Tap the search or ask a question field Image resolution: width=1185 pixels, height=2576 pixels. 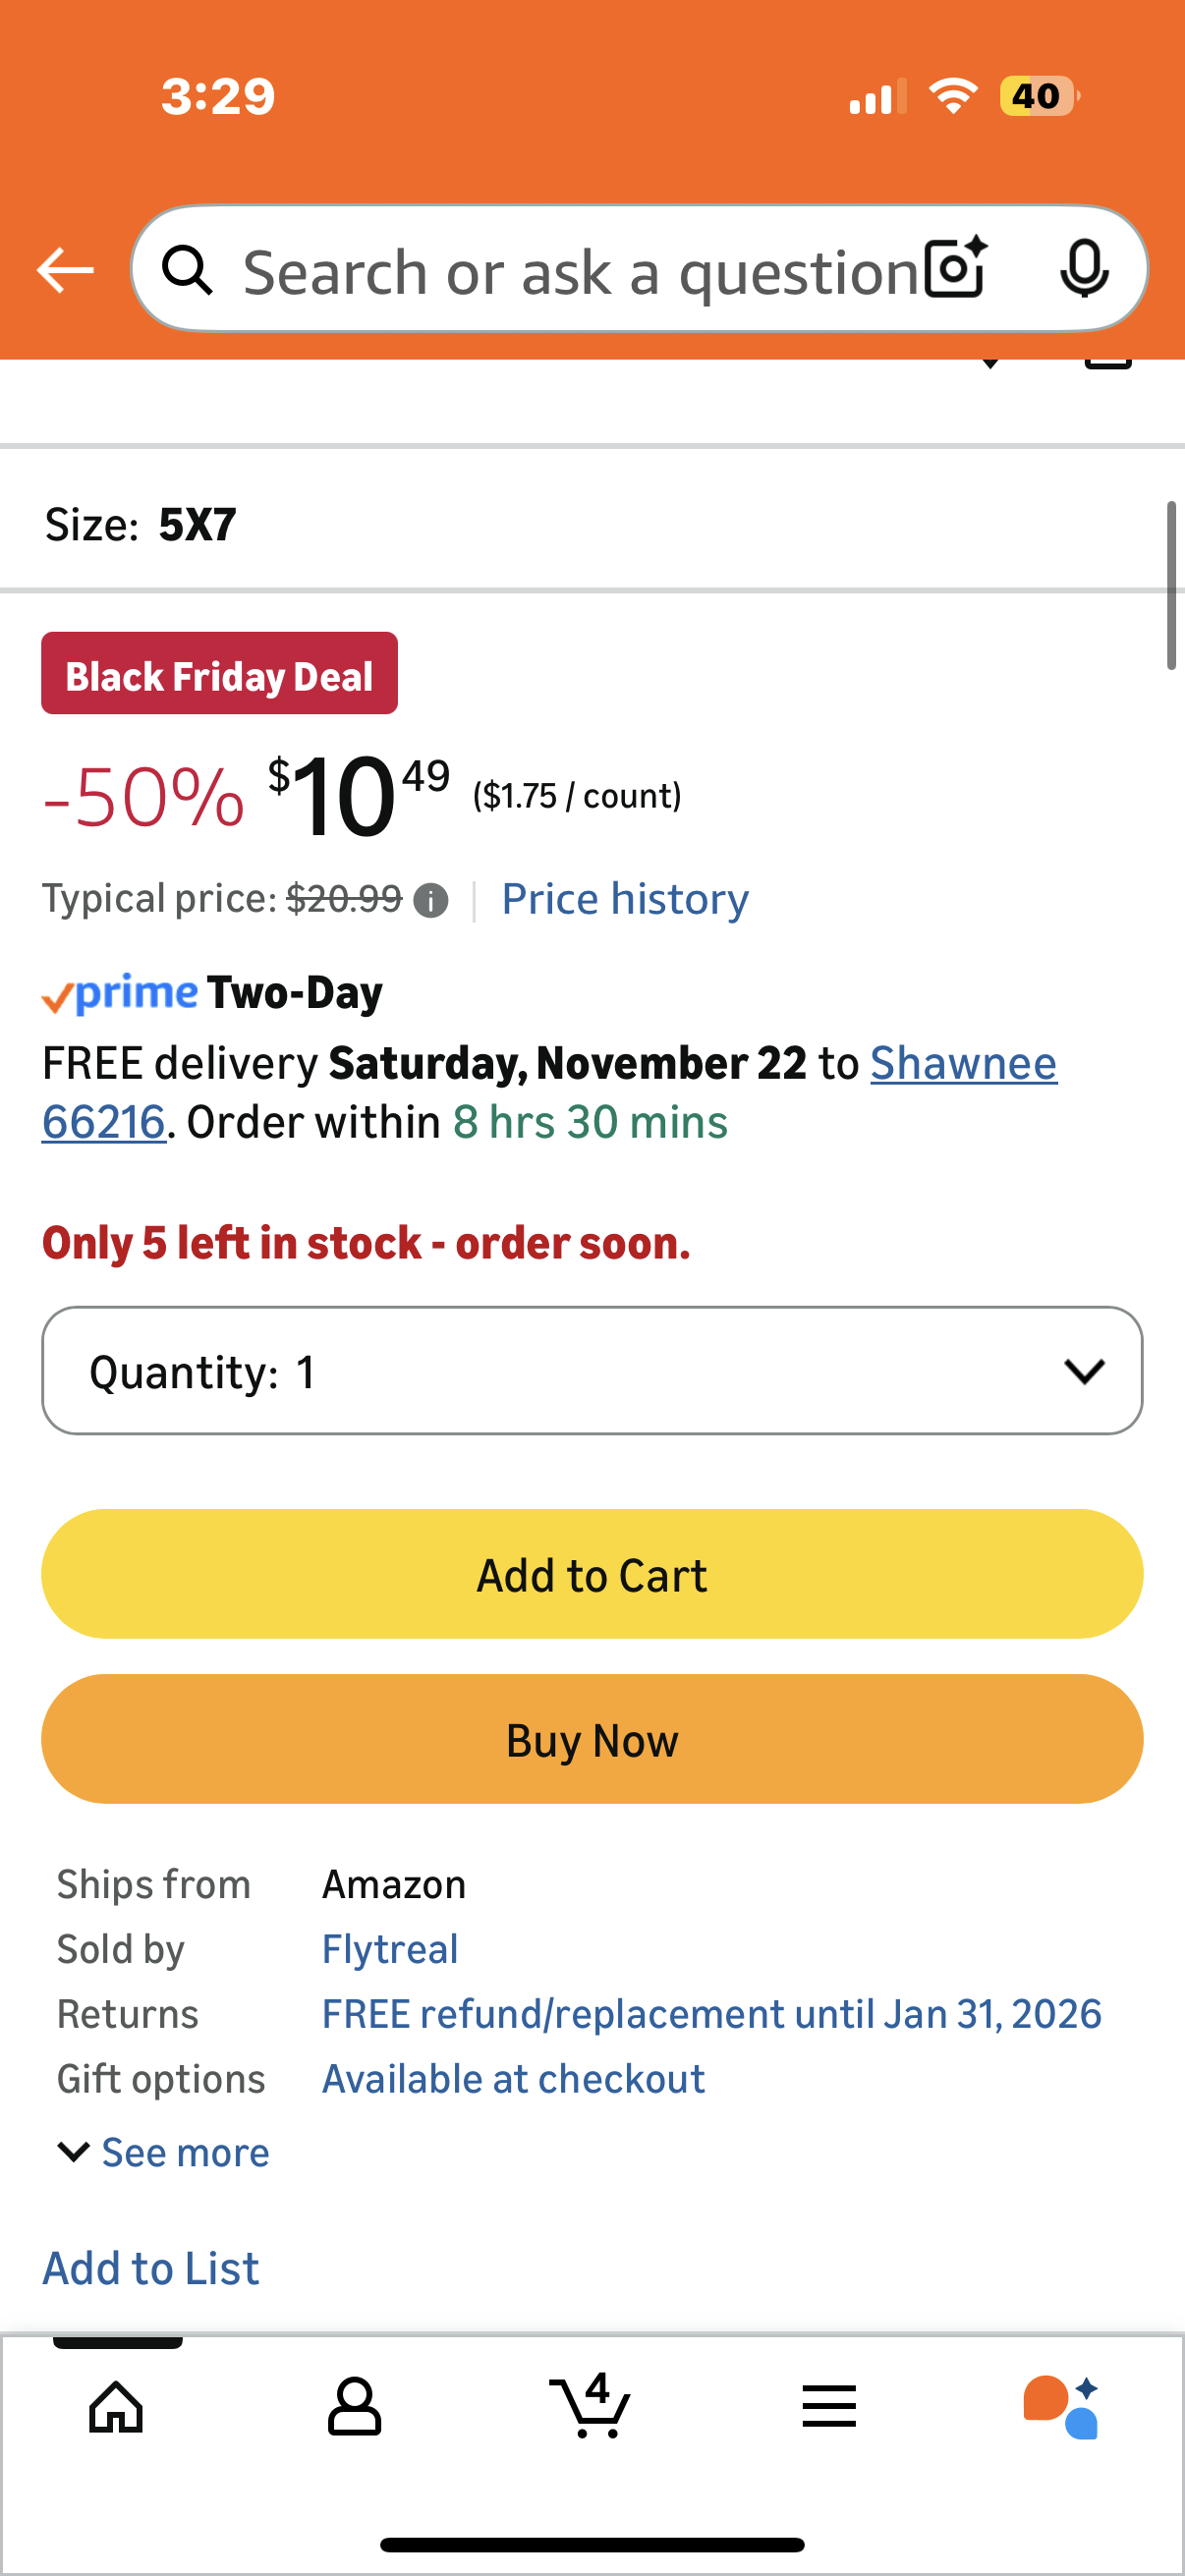coord(580,272)
